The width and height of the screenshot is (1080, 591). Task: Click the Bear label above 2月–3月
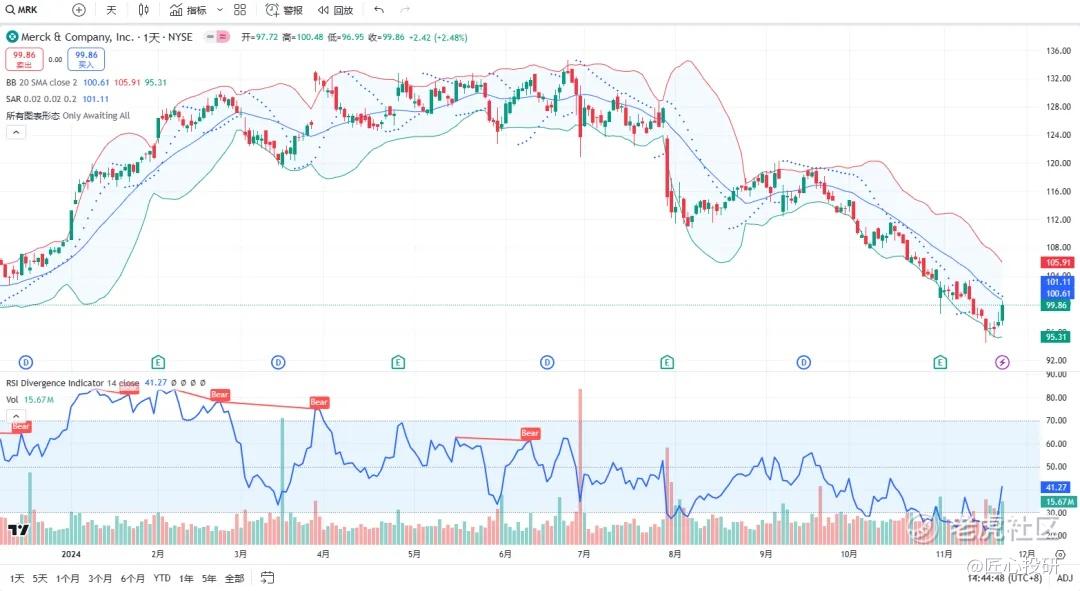(220, 395)
